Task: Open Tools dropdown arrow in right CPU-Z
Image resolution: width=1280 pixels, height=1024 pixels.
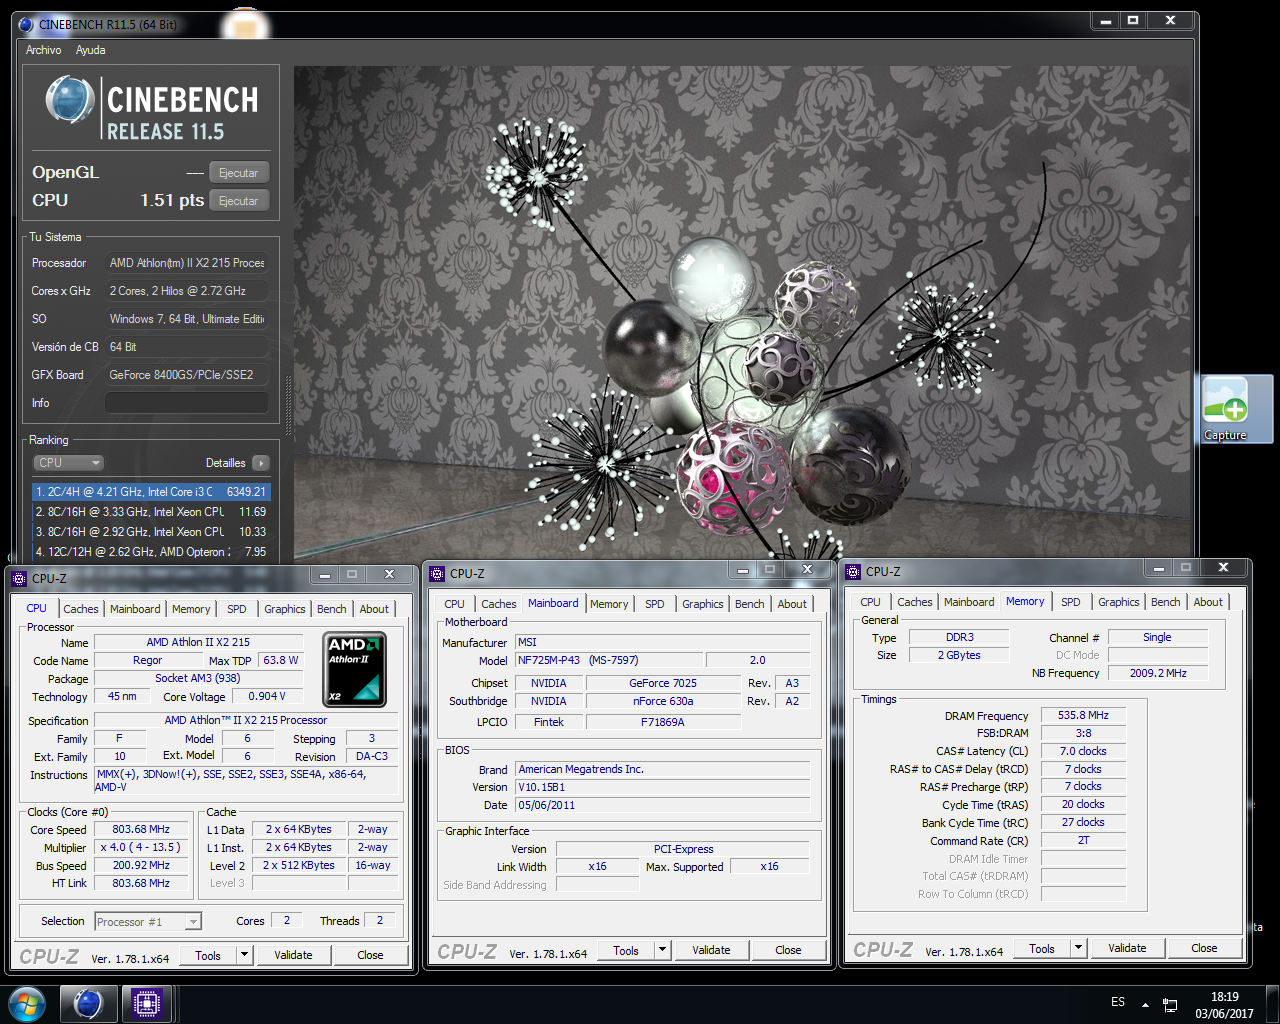Action: point(1078,948)
